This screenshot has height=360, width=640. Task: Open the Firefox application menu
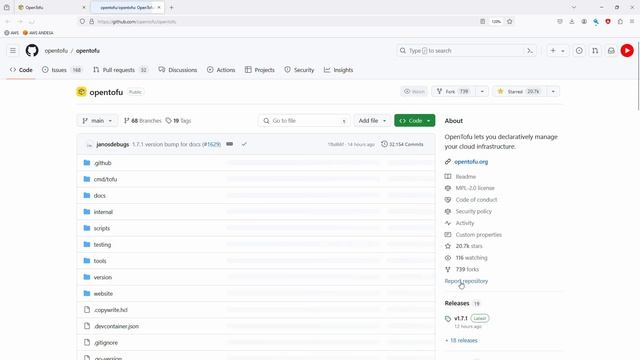tap(632, 21)
